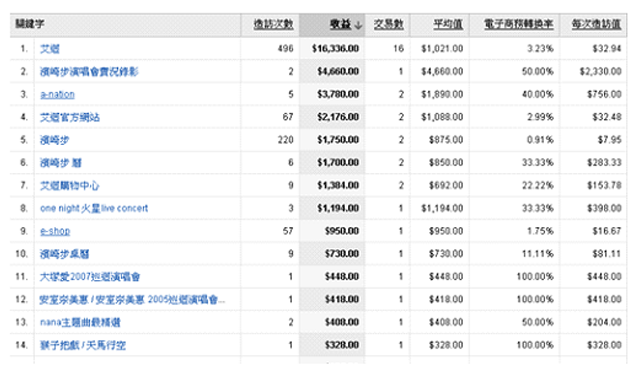Select the conversion rate 11.11%

(538, 254)
